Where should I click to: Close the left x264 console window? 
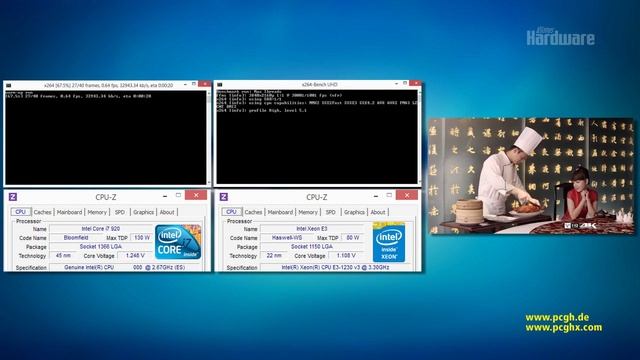[204, 84]
